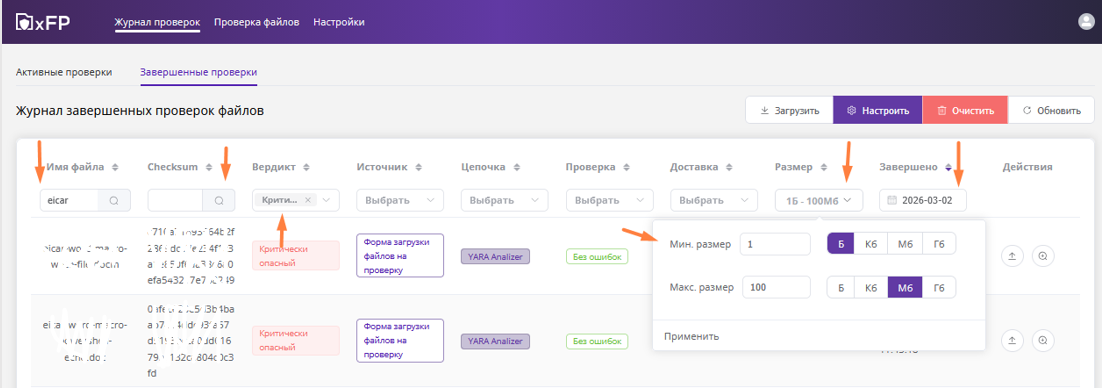Click the Действия column header

click(x=1027, y=167)
